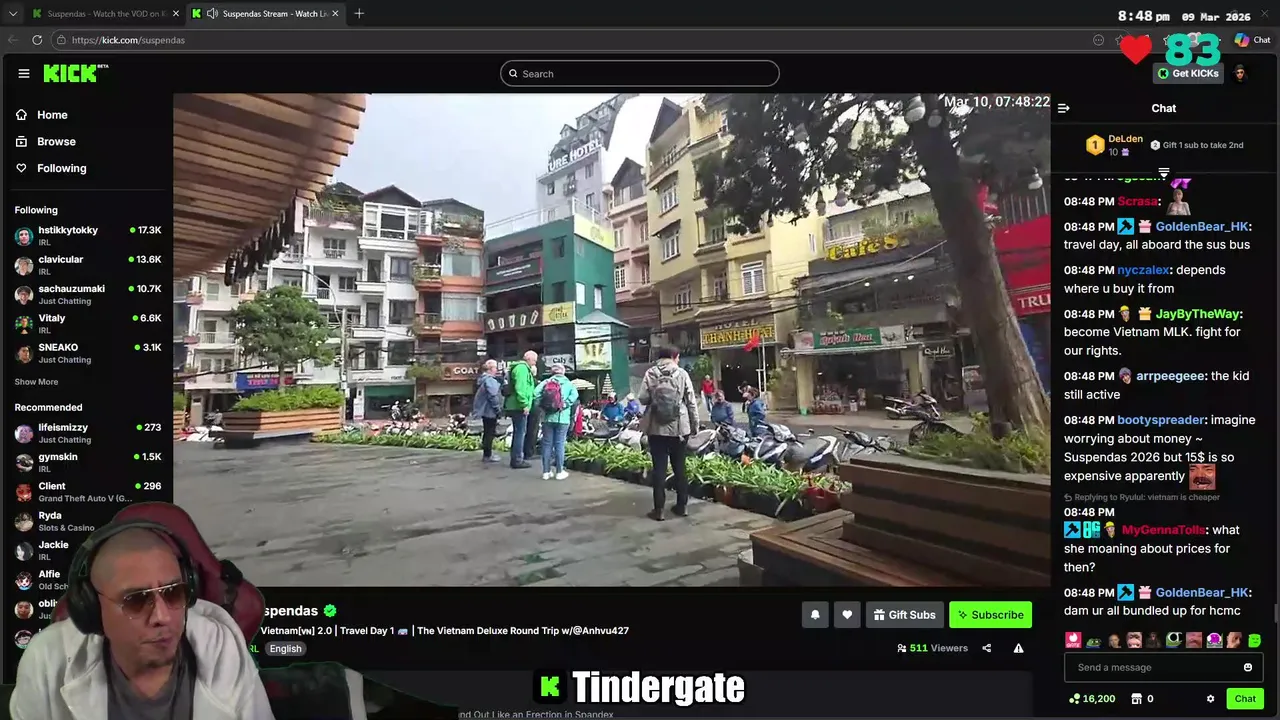This screenshot has height=720, width=1280.
Task: Open the Kick hamburger sidebar menu
Action: (x=23, y=73)
